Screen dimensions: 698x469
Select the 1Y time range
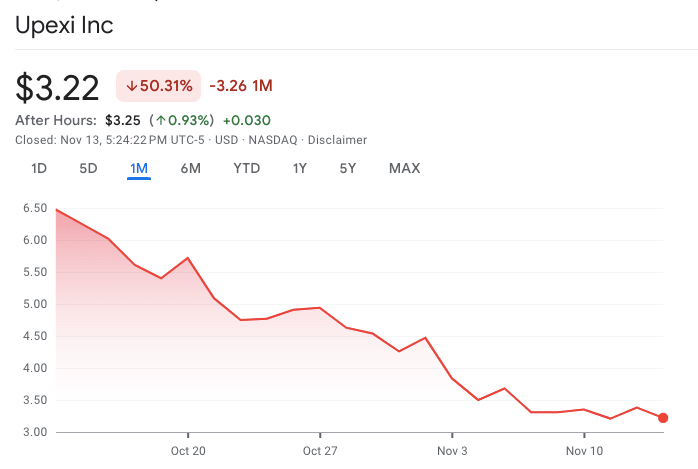tap(299, 168)
